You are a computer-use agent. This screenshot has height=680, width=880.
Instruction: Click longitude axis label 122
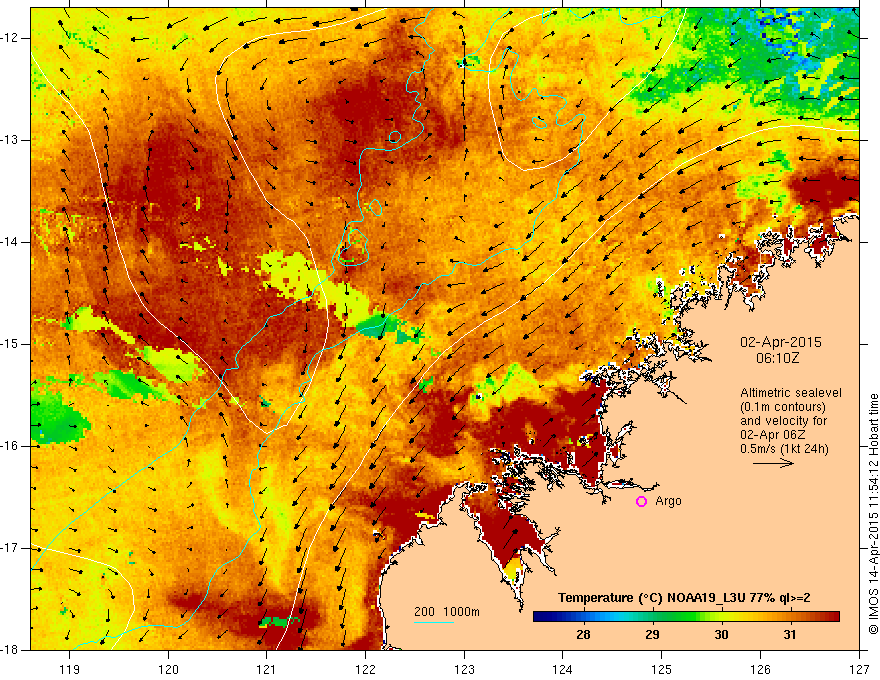pyautogui.click(x=365, y=669)
